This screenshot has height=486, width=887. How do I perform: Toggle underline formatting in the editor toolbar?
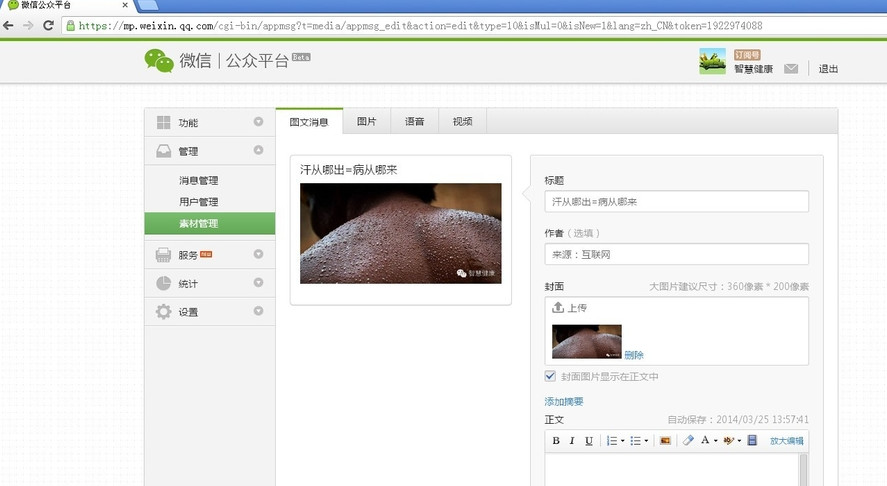589,440
